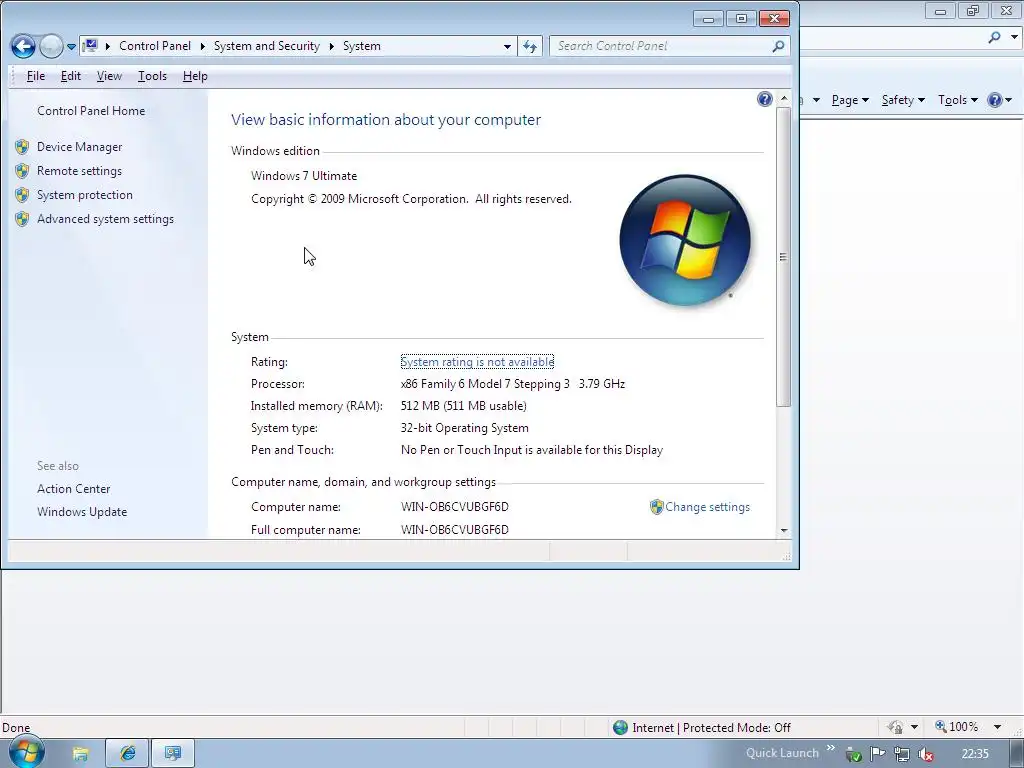Open Device Manager link

click(x=80, y=147)
